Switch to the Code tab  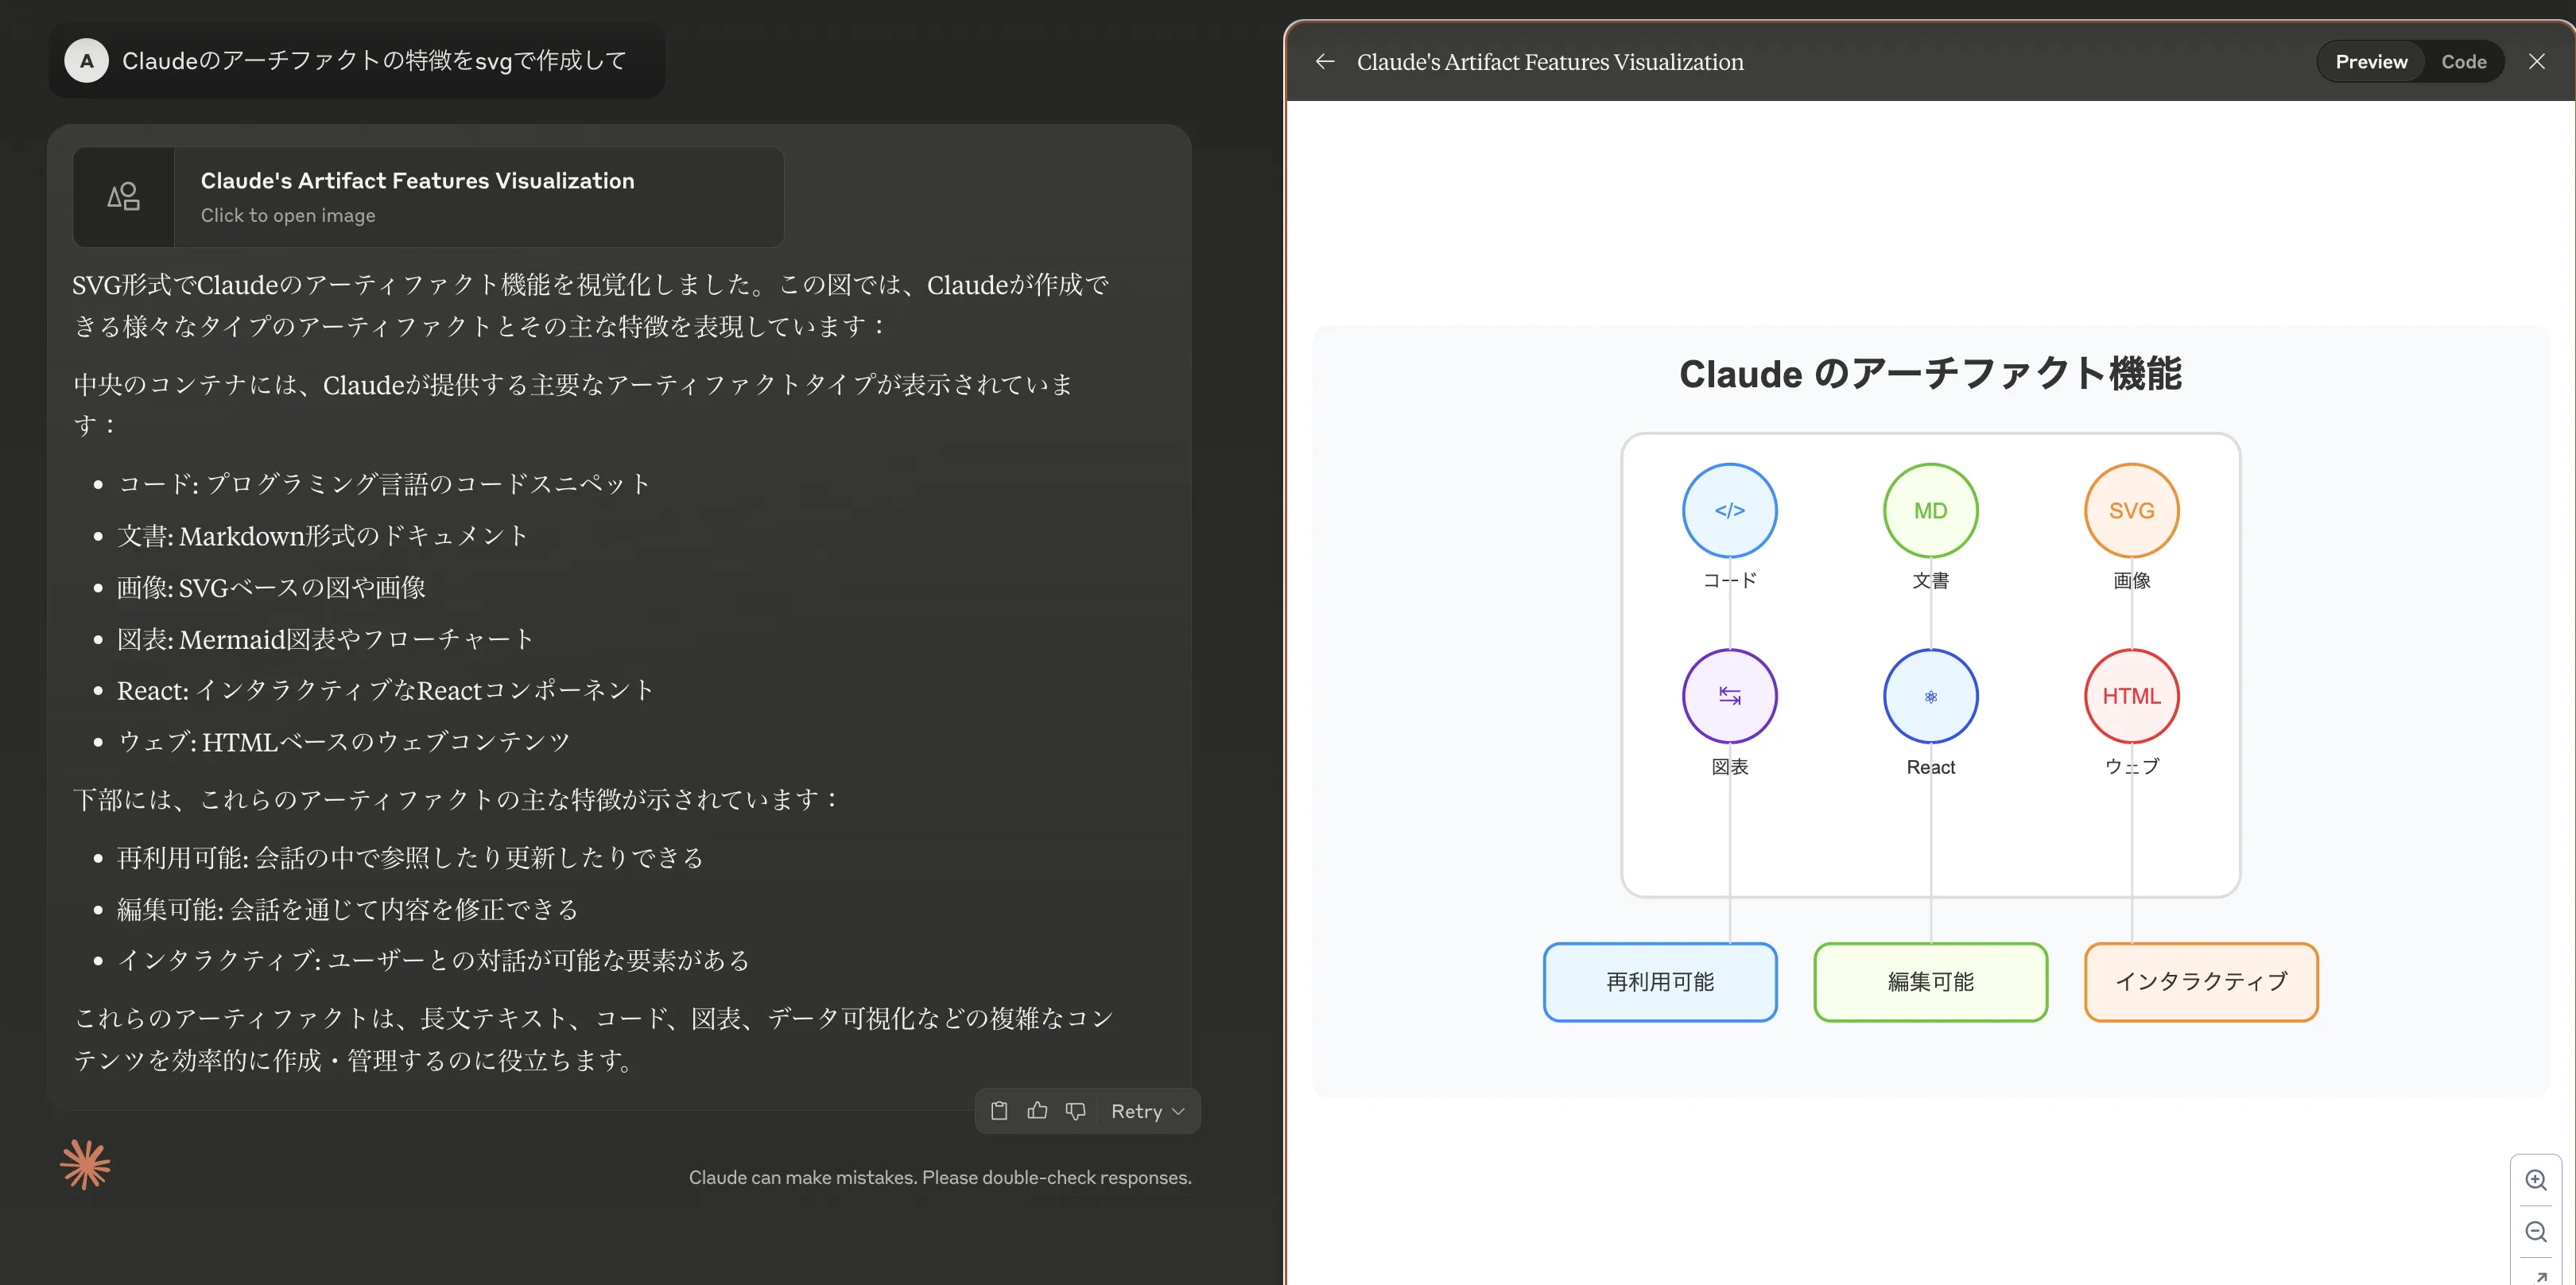click(x=2463, y=62)
